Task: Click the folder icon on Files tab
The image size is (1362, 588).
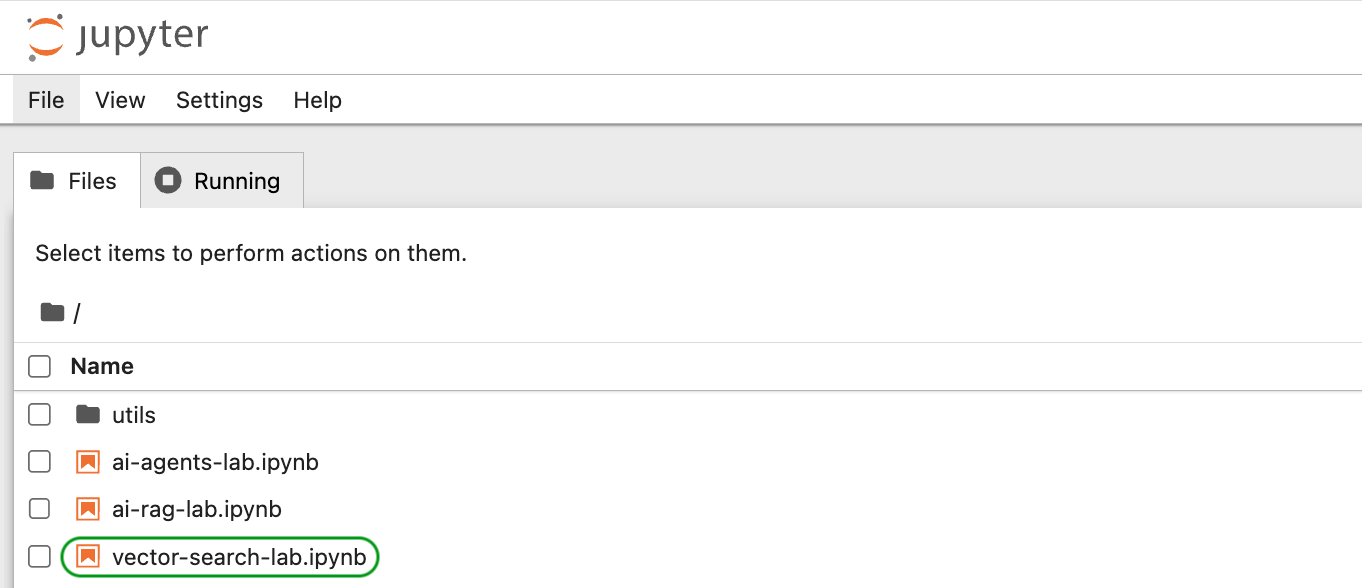Action: (42, 181)
